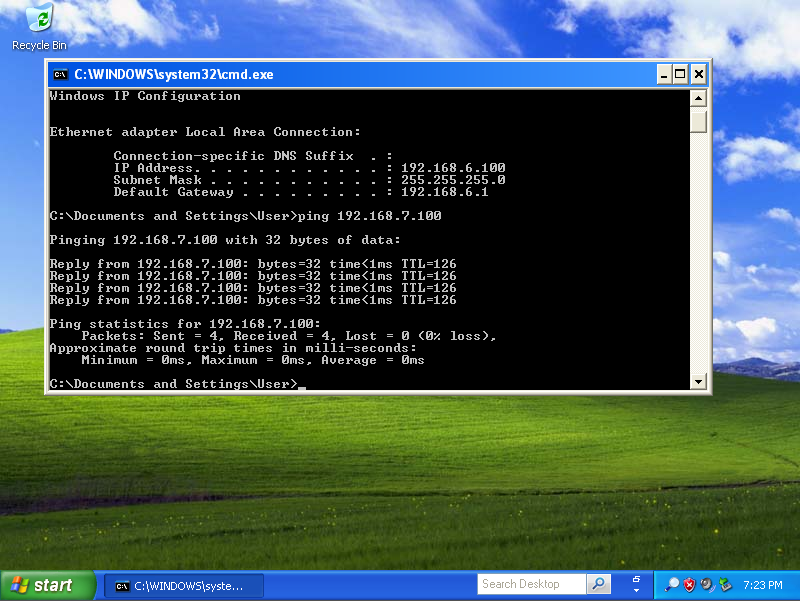Select the Recycle Bin desktop icon
This screenshot has height=601, width=800.
pos(39,27)
